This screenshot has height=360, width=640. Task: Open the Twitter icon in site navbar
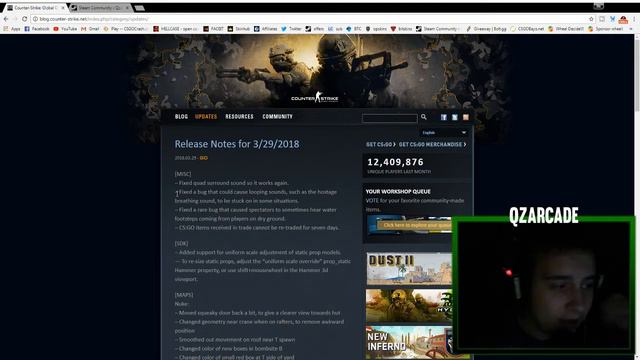coord(455,117)
